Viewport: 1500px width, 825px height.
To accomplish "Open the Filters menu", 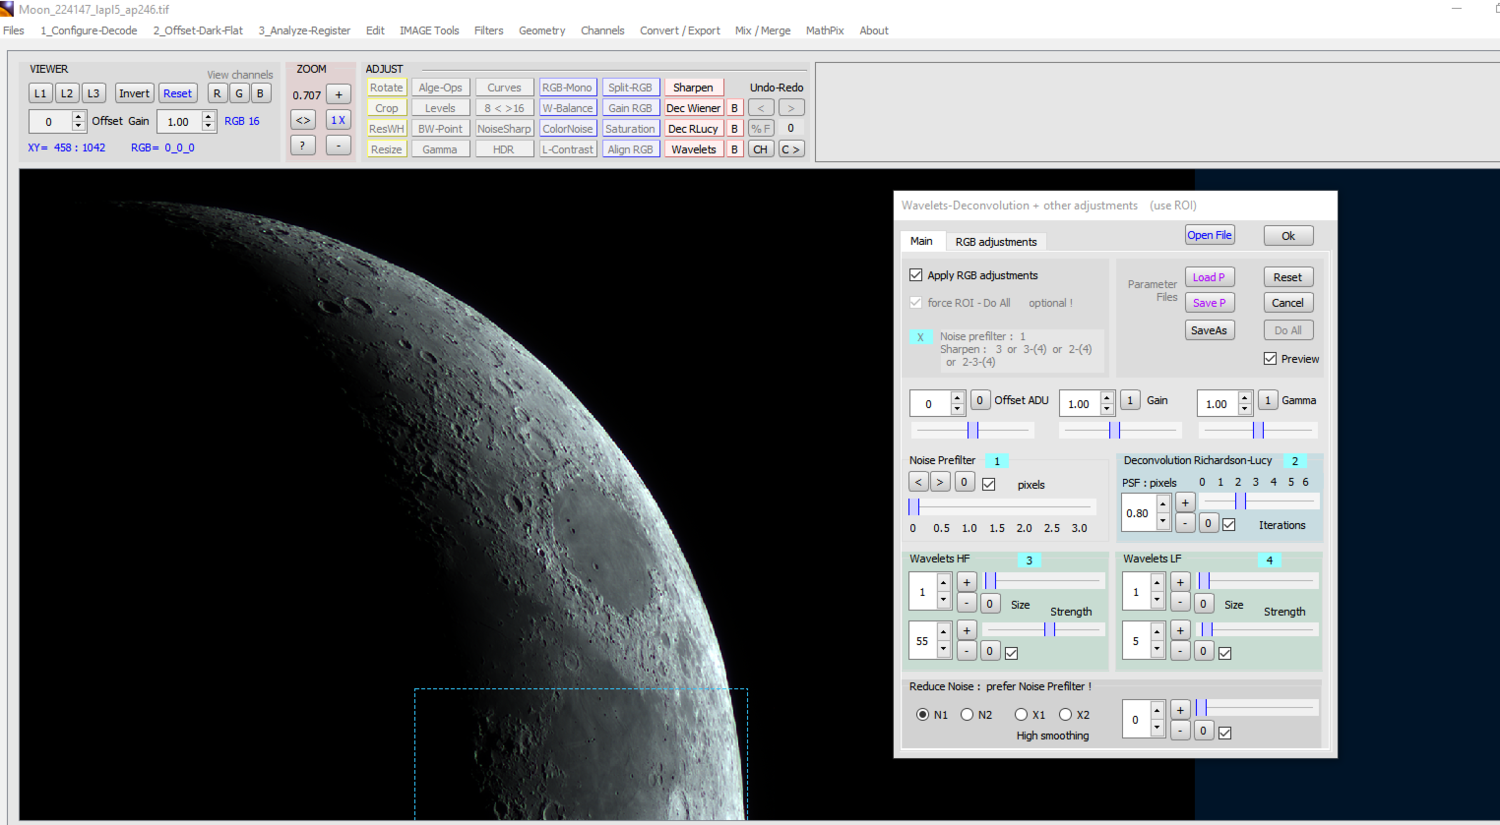I will pos(488,30).
